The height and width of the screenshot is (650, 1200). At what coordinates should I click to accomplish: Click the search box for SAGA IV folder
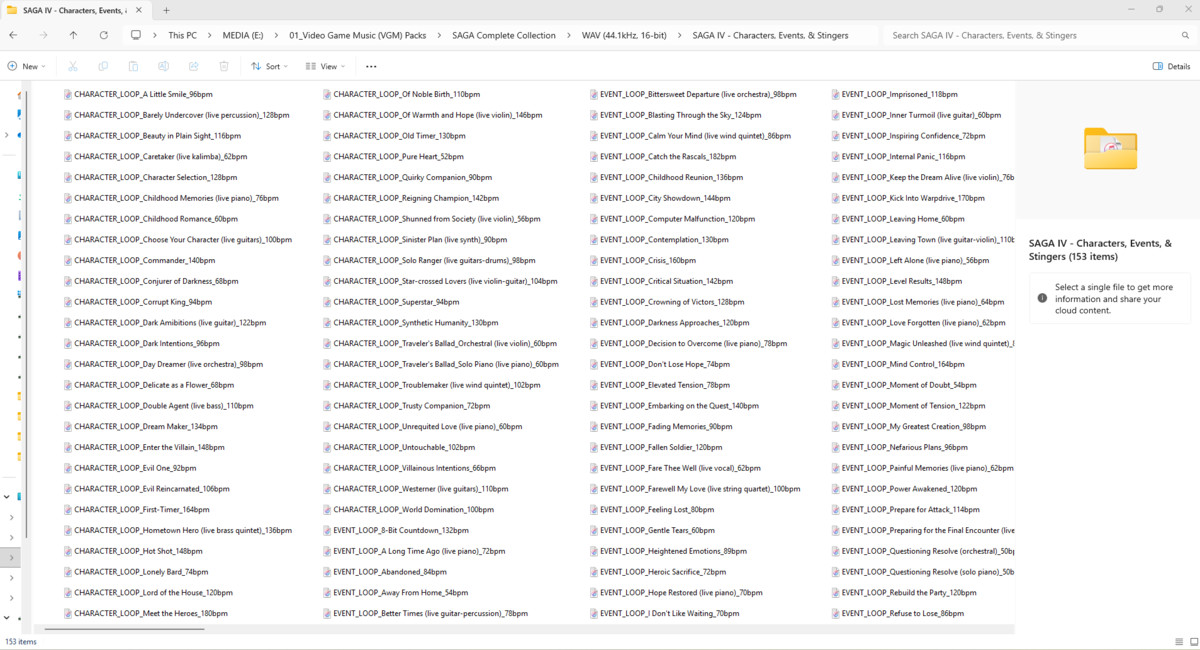1035,35
